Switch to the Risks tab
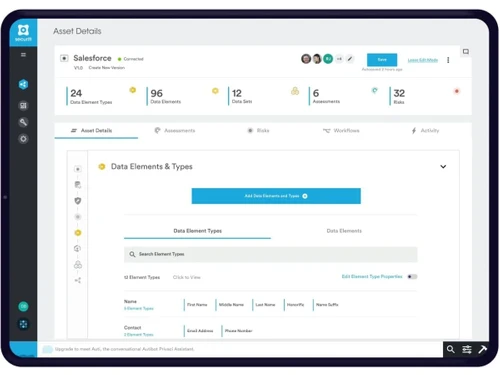Screen dimensions: 500x375 [258, 130]
